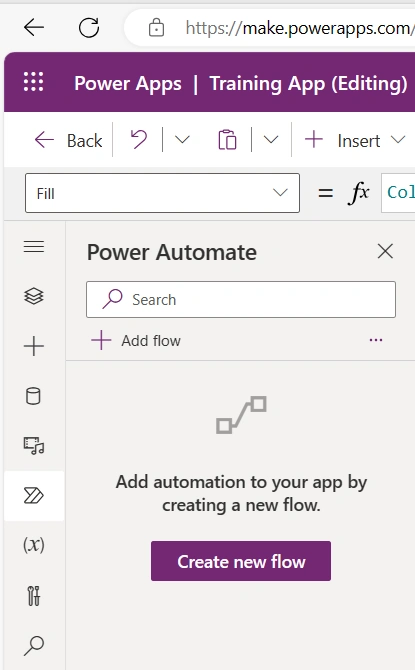Open the Insert menu
This screenshot has width=415, height=670.
tap(355, 140)
